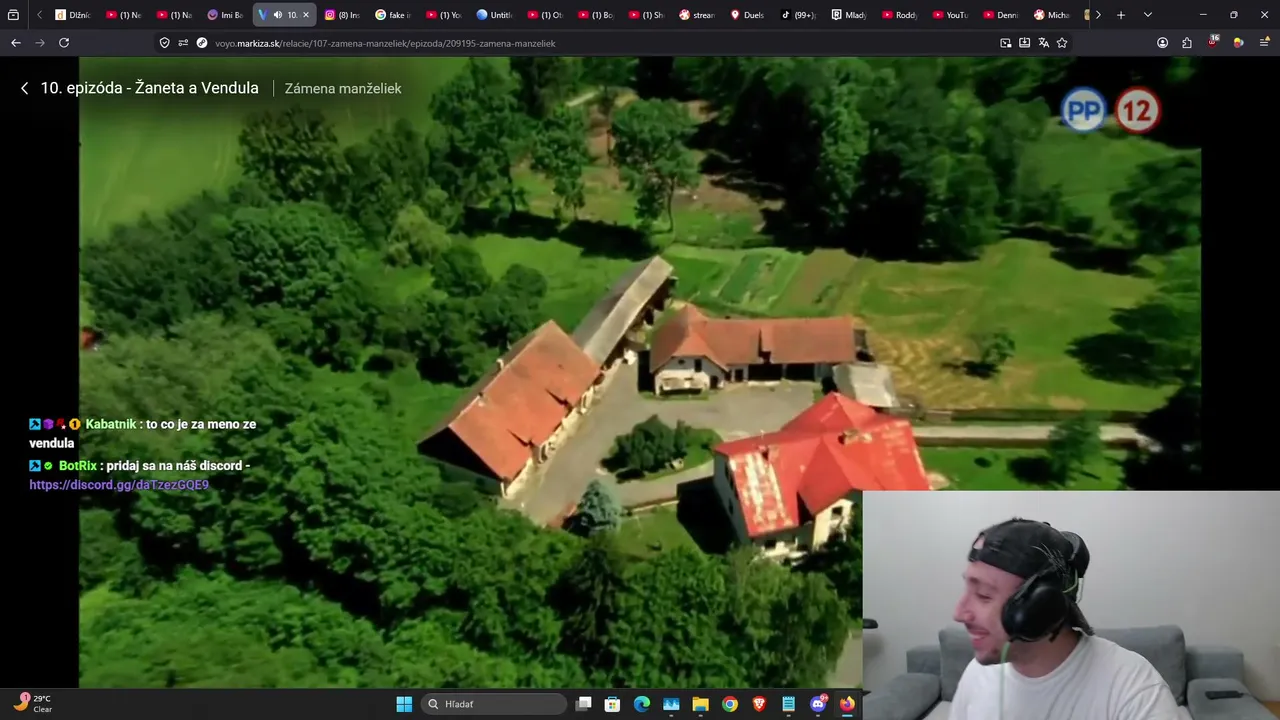
Task: Switch to the Dlžníc tab
Action: [x=73, y=15]
